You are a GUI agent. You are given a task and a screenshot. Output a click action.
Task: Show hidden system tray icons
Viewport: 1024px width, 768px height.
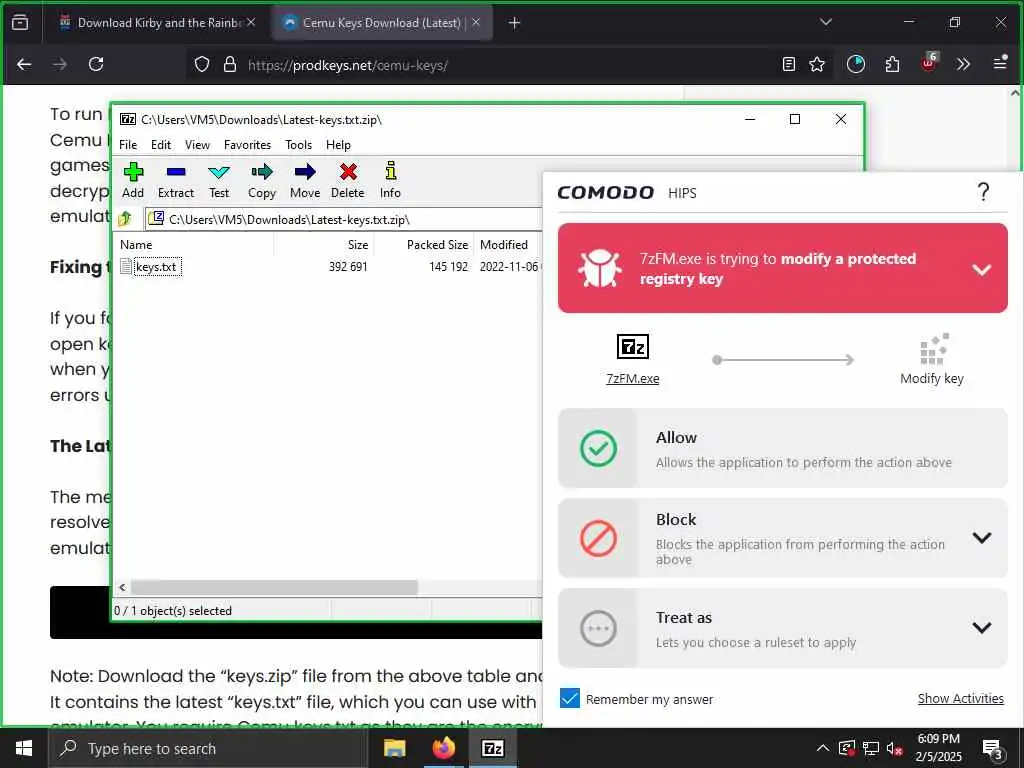point(823,748)
